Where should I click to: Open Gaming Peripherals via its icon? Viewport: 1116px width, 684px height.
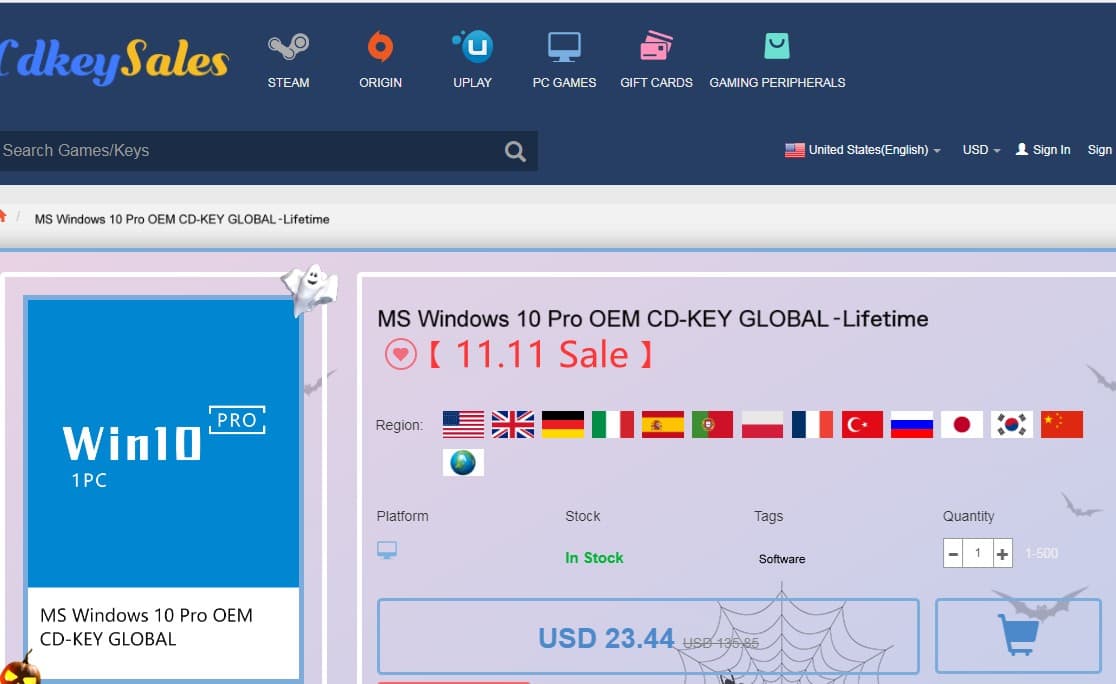coord(778,45)
